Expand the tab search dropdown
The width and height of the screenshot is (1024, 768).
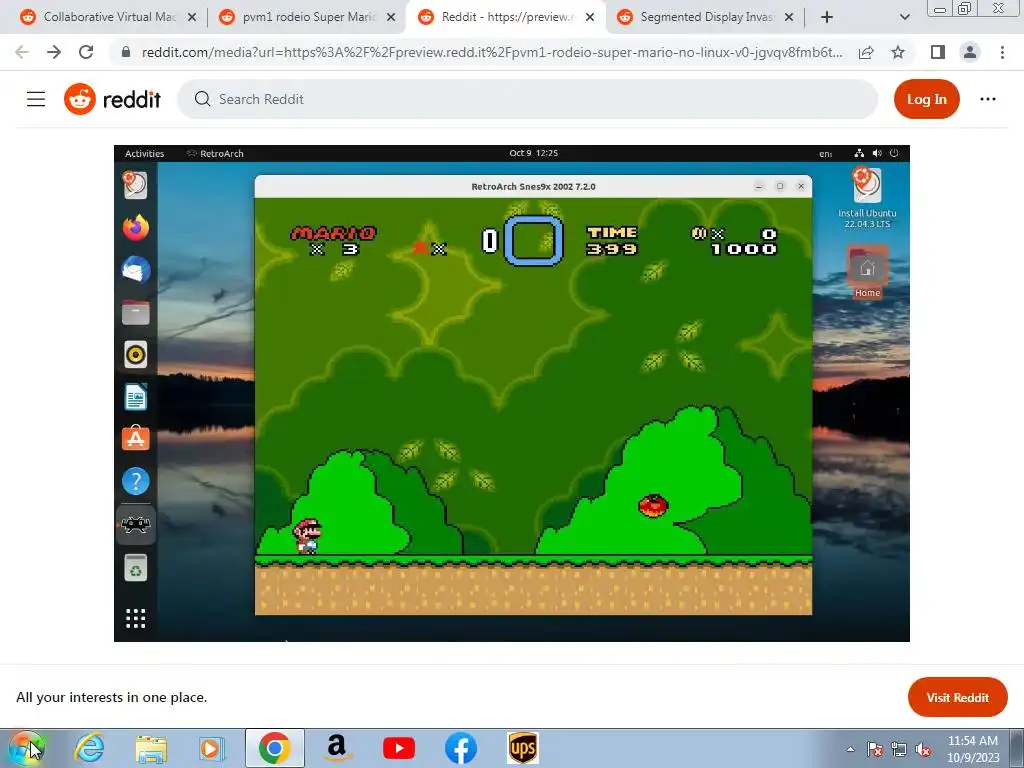[904, 18]
